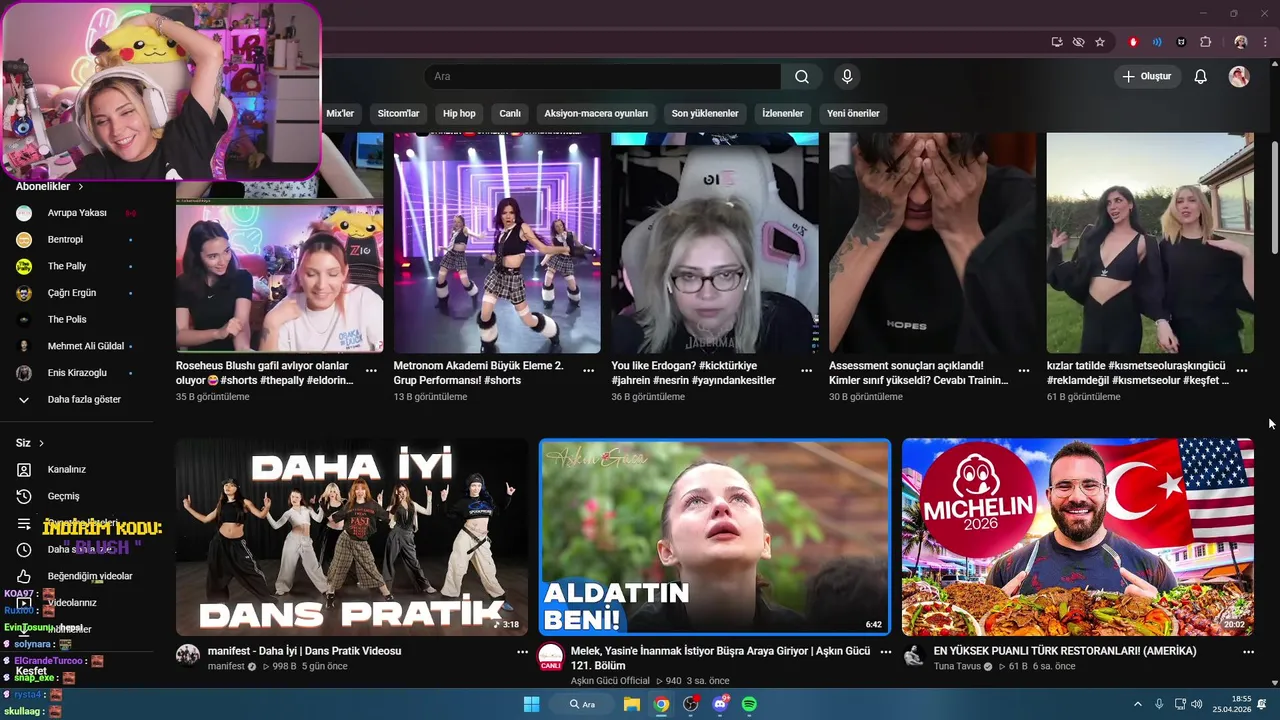Open OBS Studio from taskbar
Image resolution: width=1280 pixels, height=720 pixels.
(690, 704)
